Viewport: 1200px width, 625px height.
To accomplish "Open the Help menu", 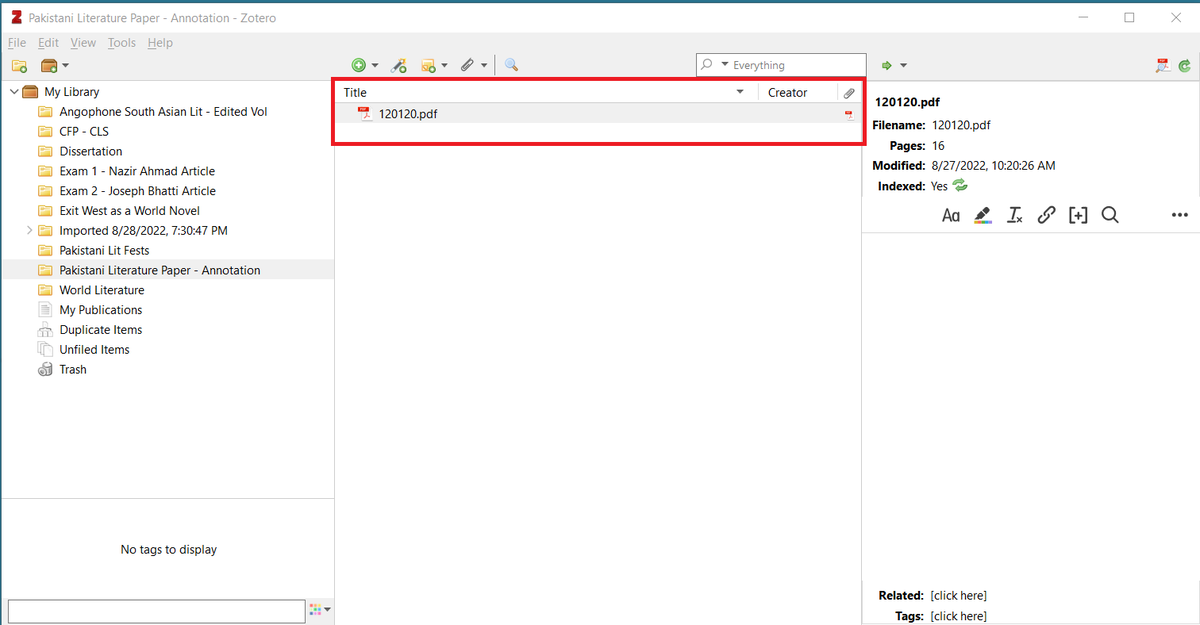I will tap(160, 43).
